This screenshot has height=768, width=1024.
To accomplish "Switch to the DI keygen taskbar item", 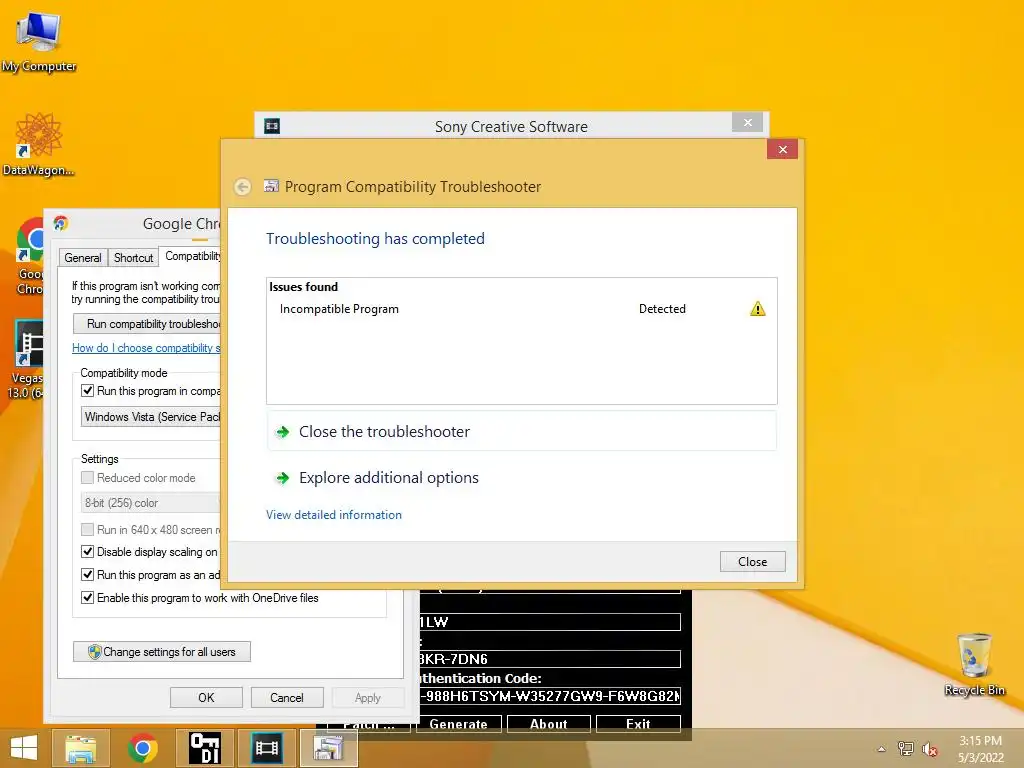I will point(204,748).
